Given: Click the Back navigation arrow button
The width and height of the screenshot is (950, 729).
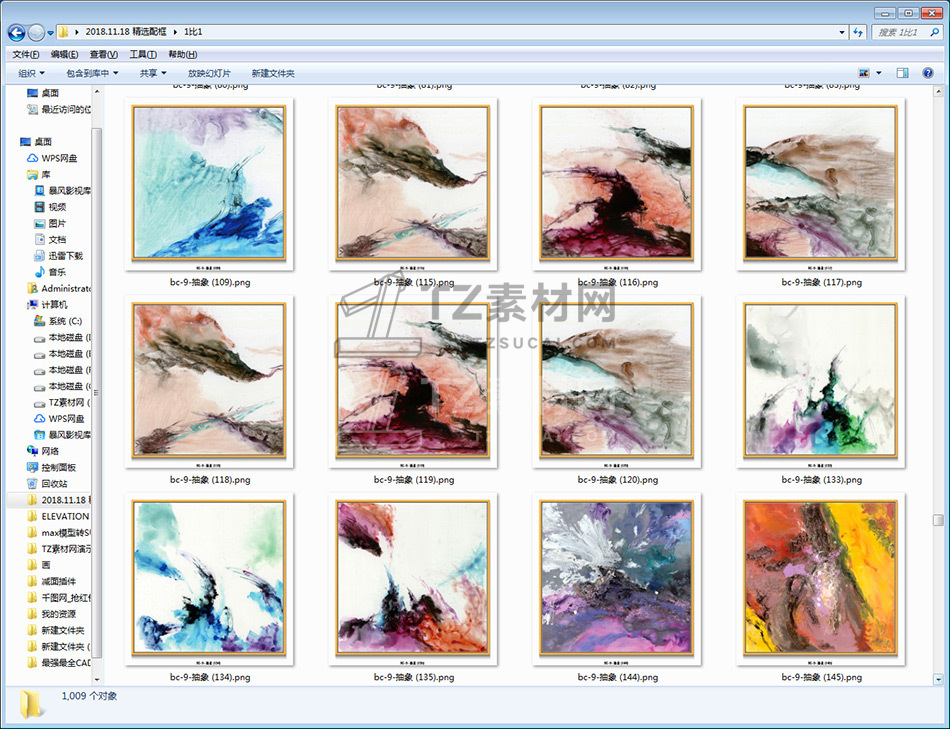Looking at the screenshot, I should click(16, 33).
